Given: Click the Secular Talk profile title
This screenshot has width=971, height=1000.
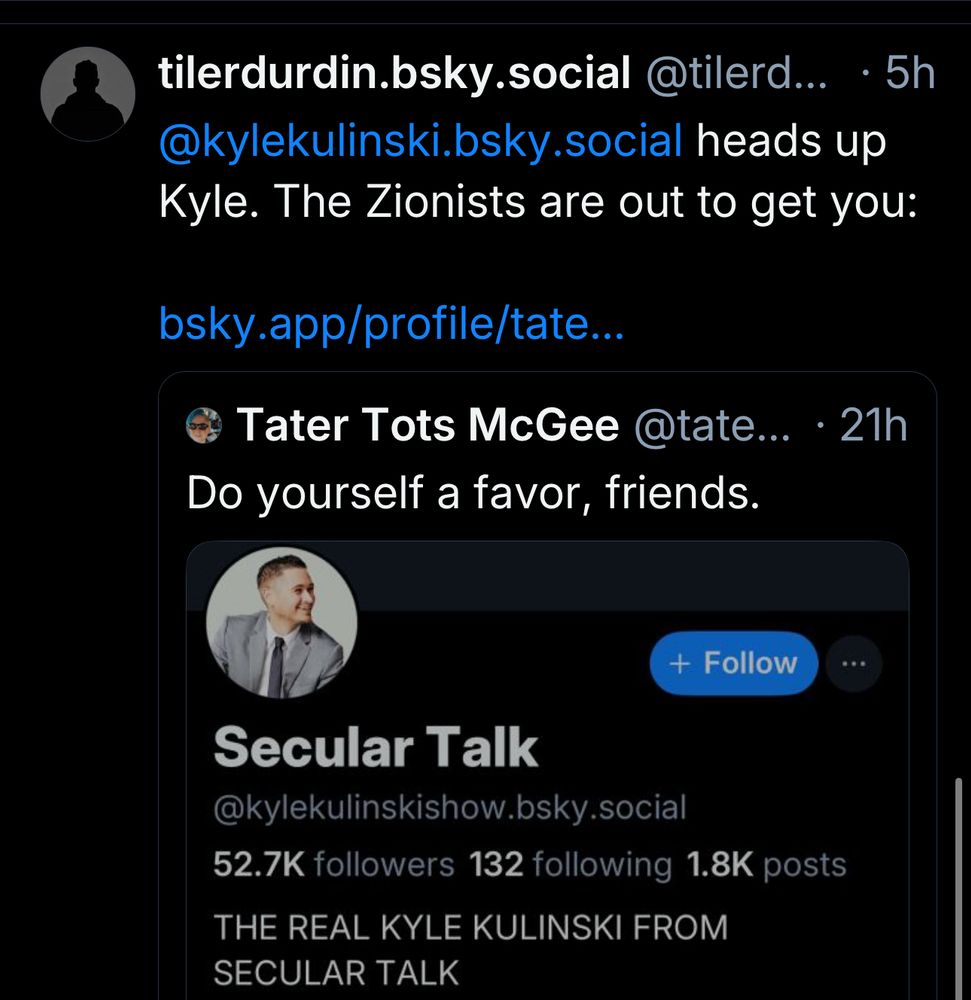Looking at the screenshot, I should (x=375, y=748).
